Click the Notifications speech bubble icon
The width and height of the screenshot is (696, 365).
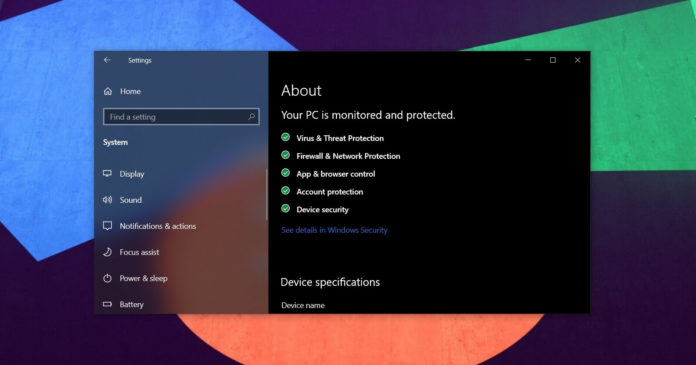click(107, 226)
